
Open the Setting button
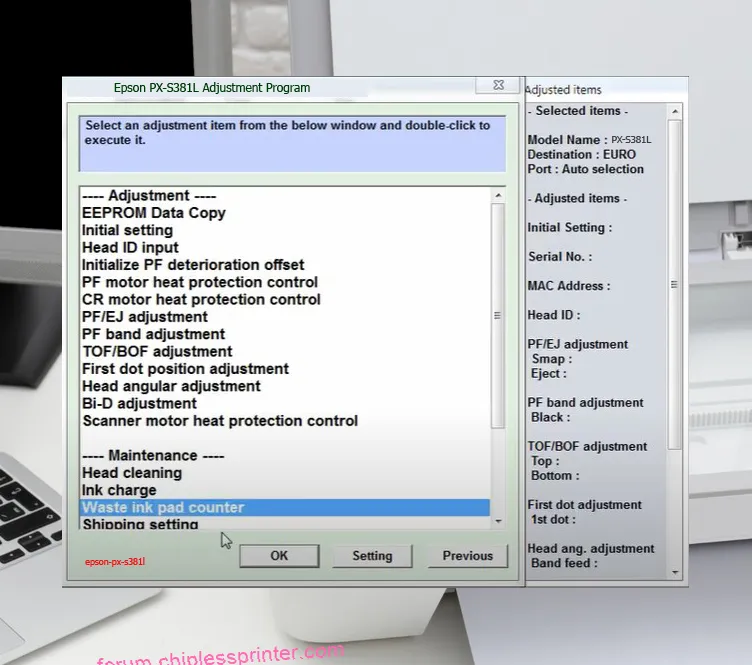pos(372,556)
